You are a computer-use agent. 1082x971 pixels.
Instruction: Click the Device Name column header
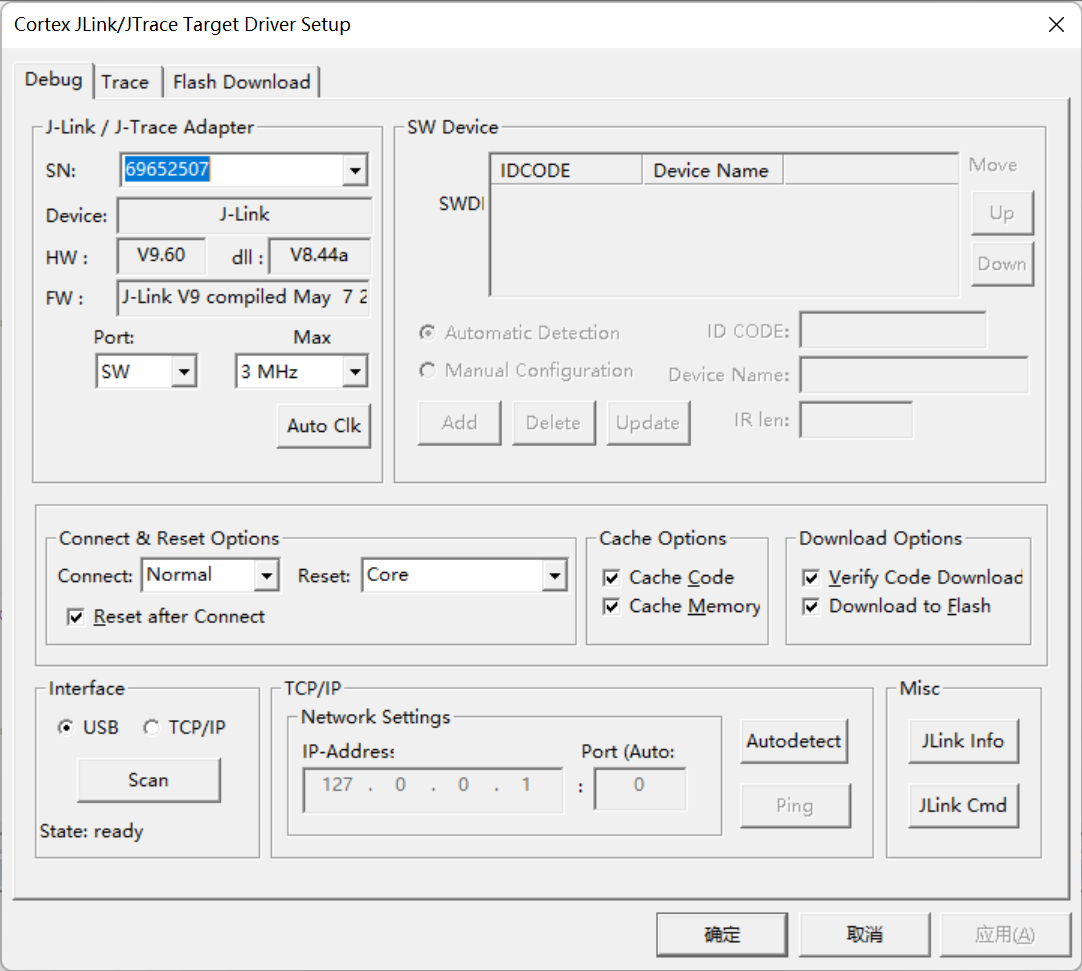point(713,170)
